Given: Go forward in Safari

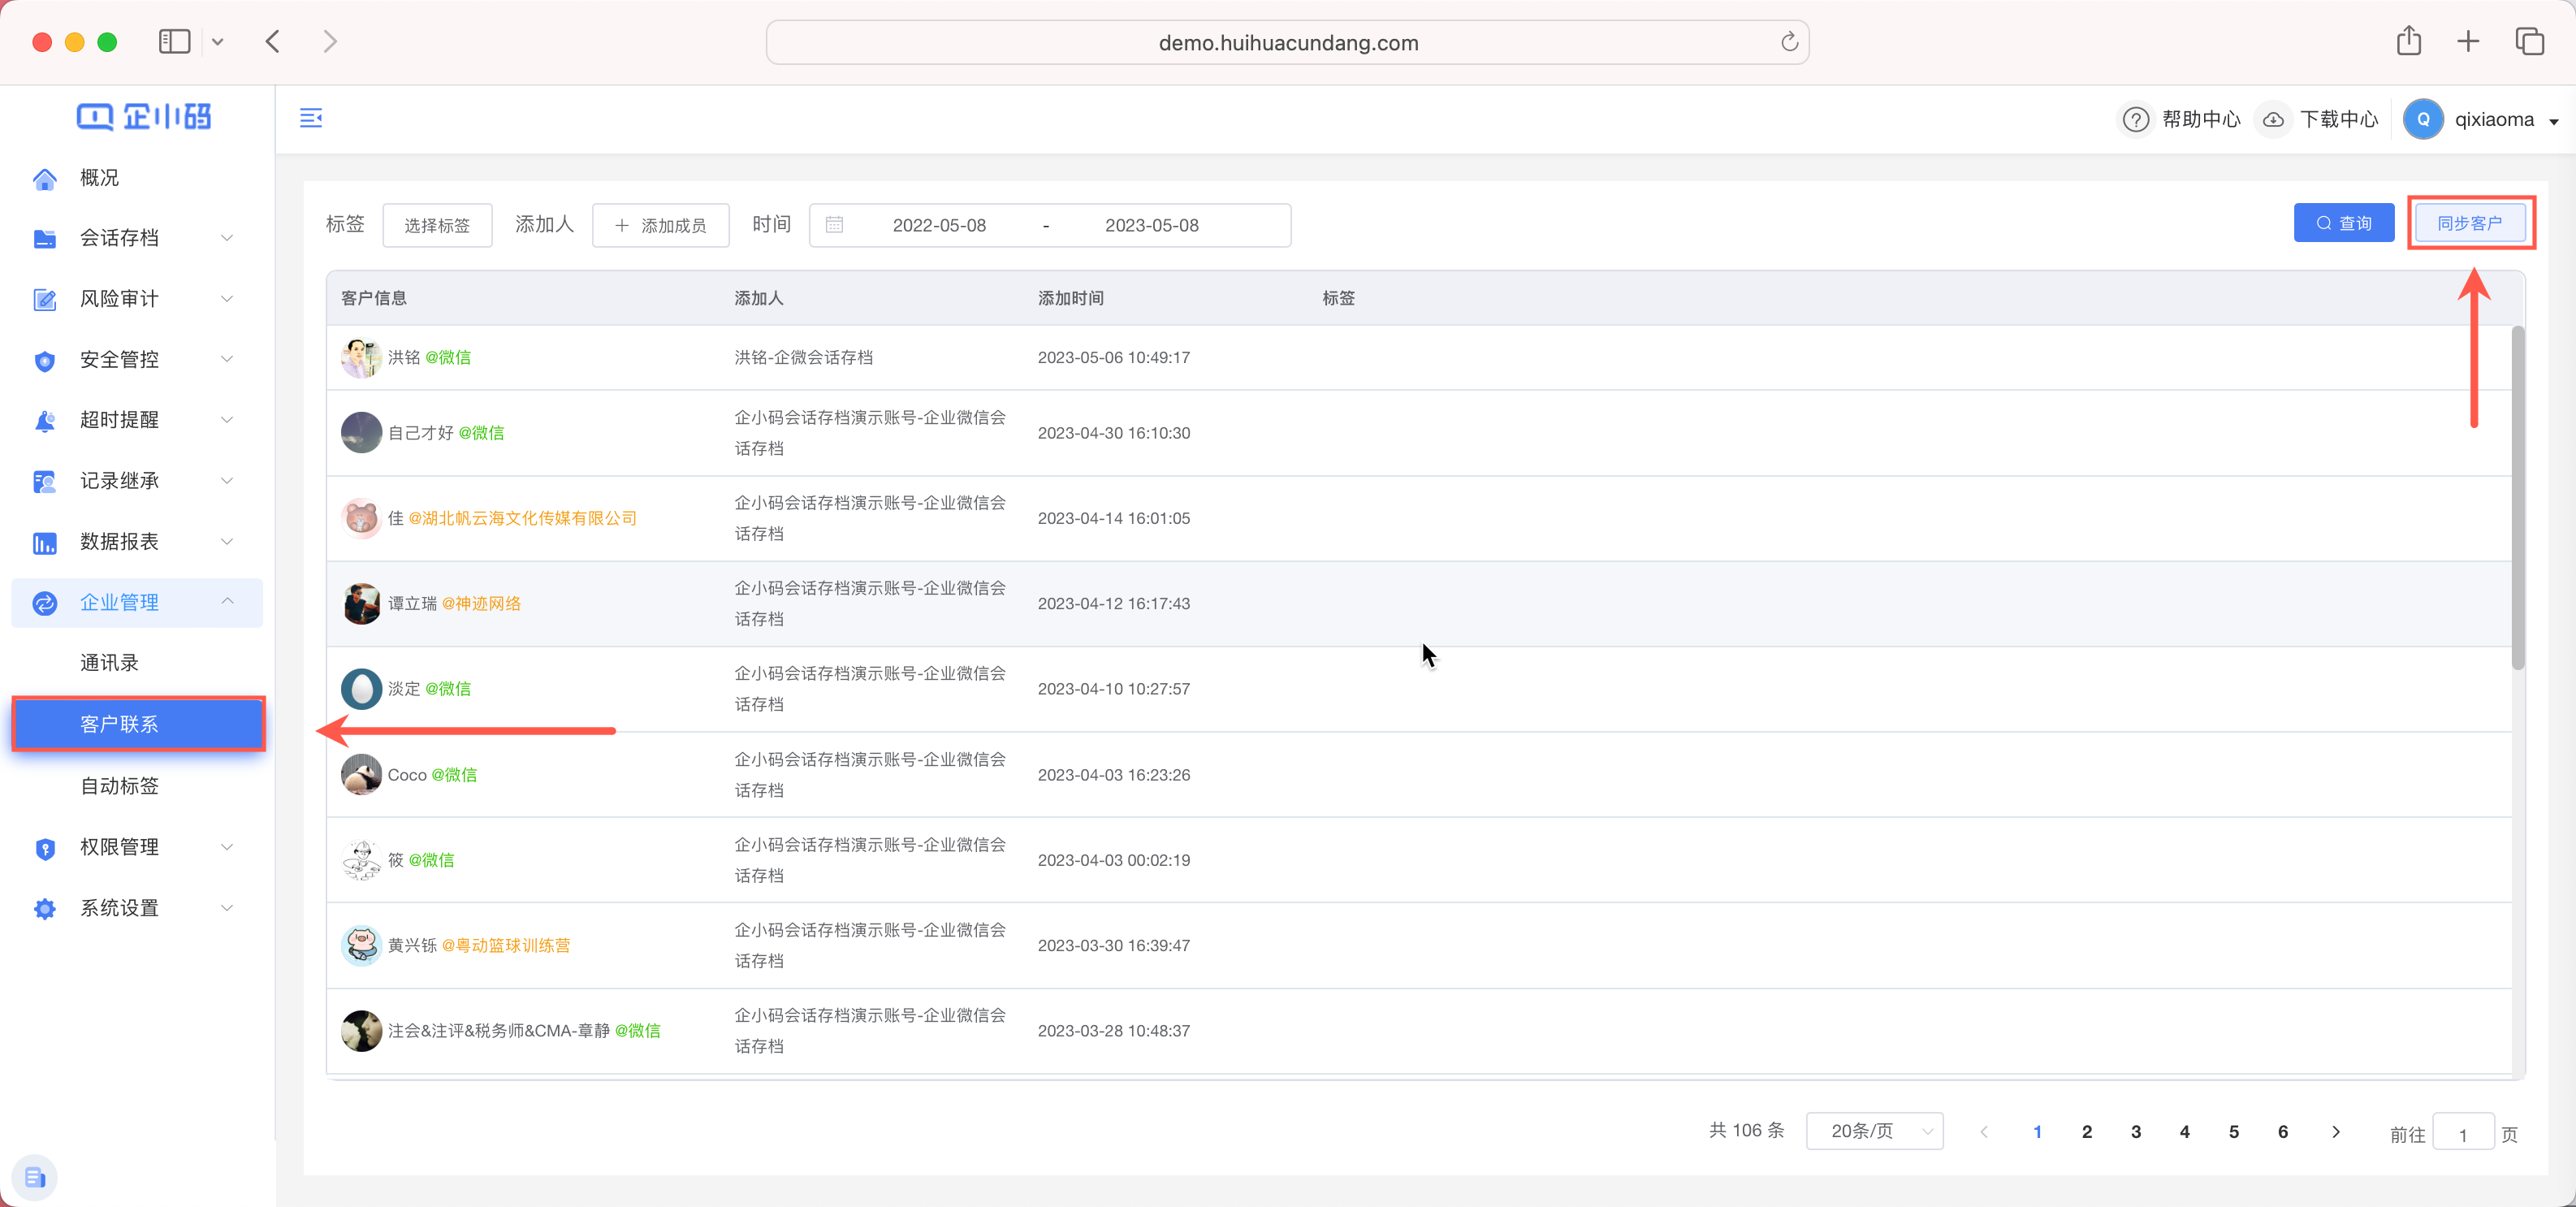Looking at the screenshot, I should click(x=330, y=41).
